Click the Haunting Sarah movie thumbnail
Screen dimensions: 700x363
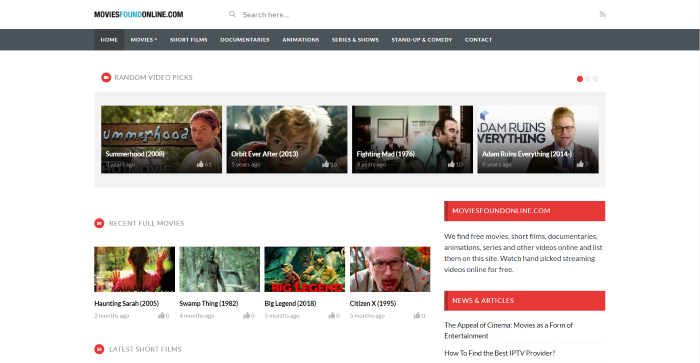point(134,269)
